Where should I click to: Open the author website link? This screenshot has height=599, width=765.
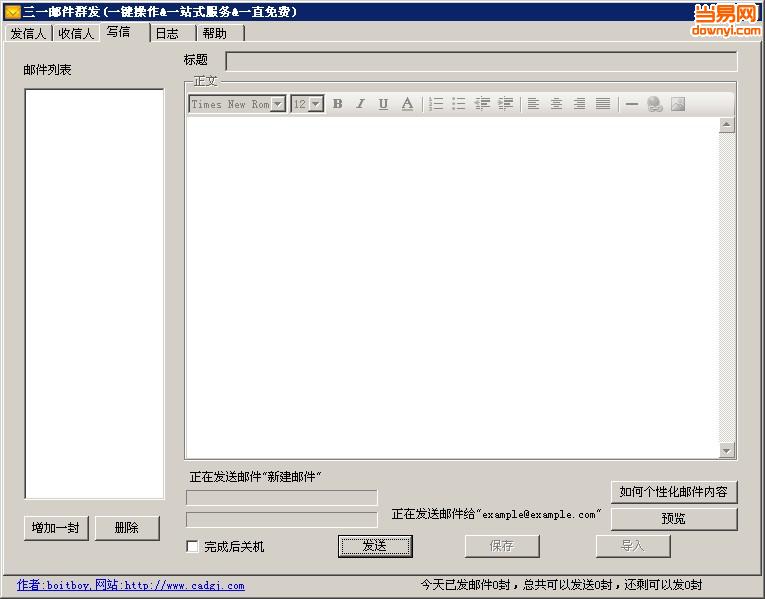(x=131, y=585)
